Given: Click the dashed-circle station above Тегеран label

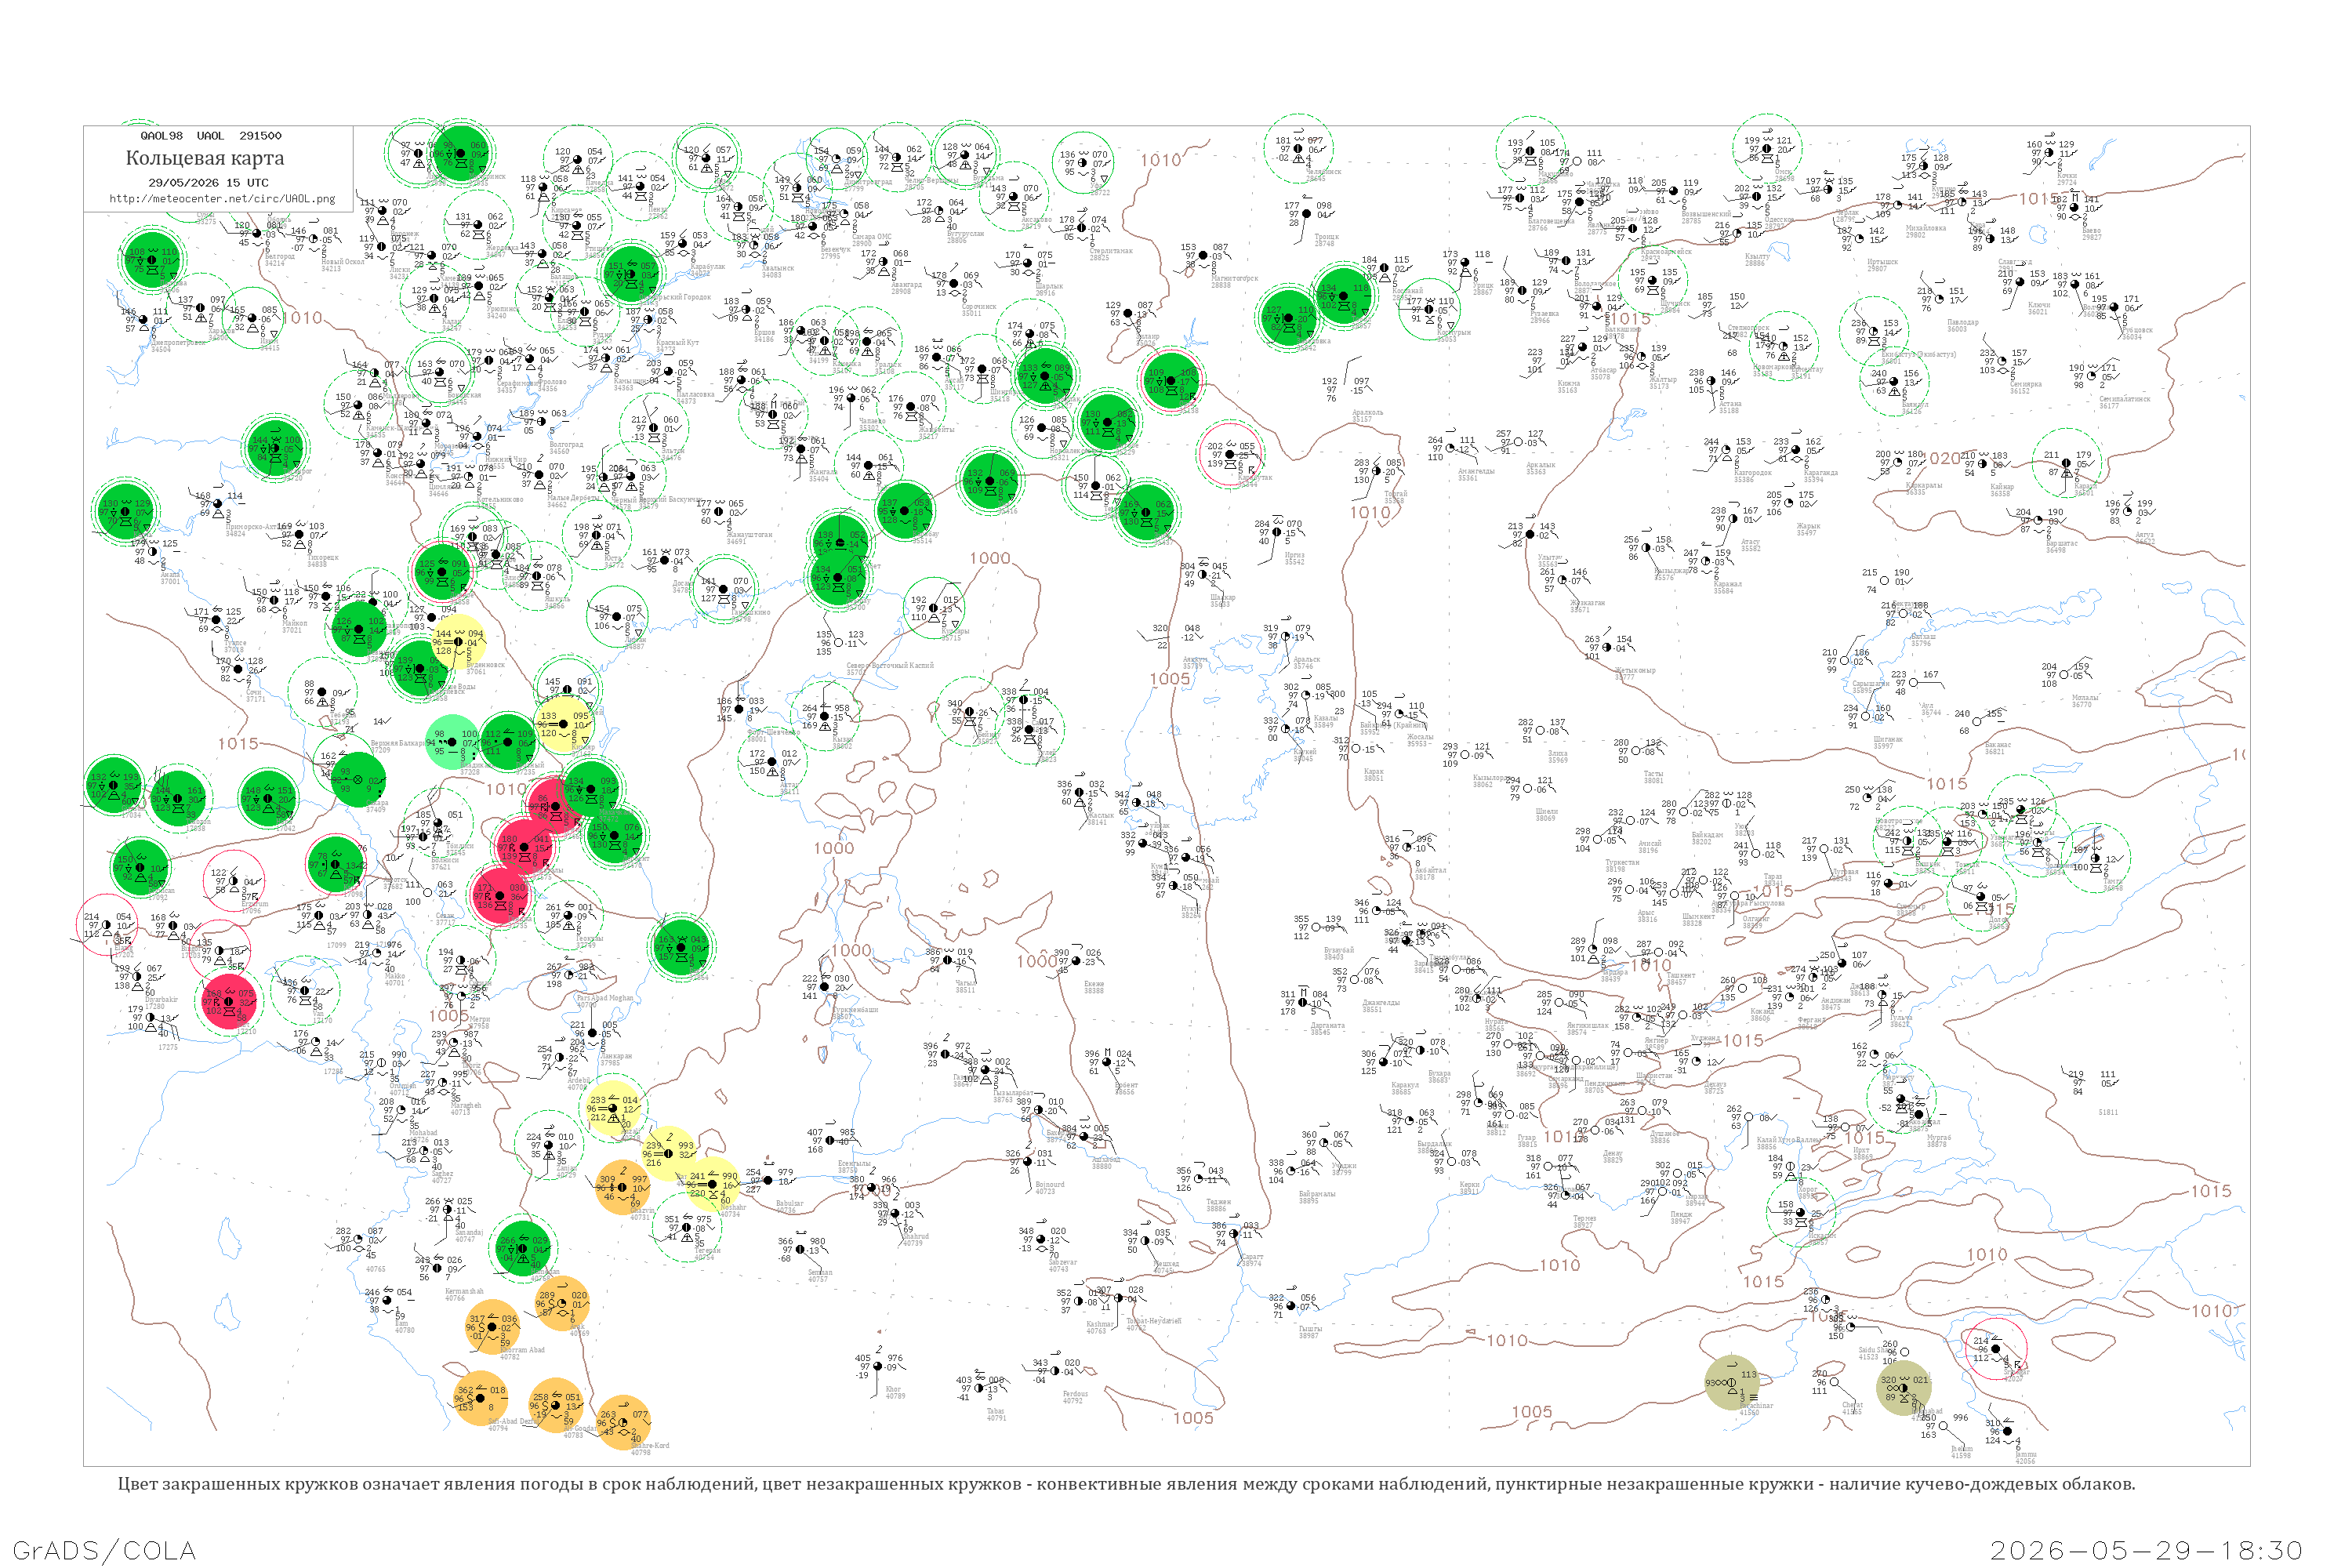Looking at the screenshot, I should click(x=686, y=1227).
